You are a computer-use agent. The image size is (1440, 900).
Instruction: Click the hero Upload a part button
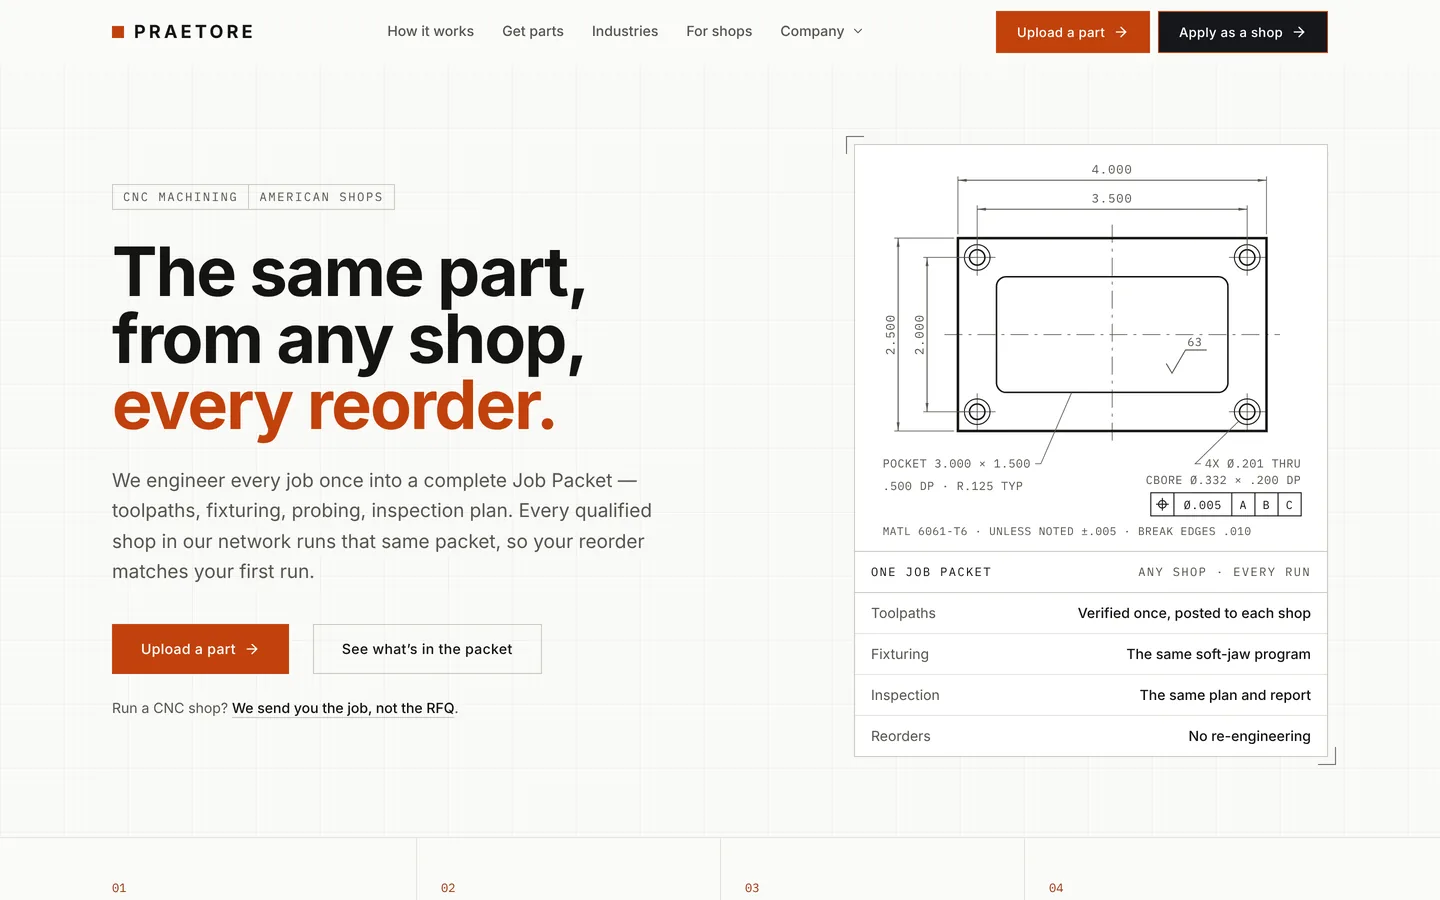click(200, 649)
